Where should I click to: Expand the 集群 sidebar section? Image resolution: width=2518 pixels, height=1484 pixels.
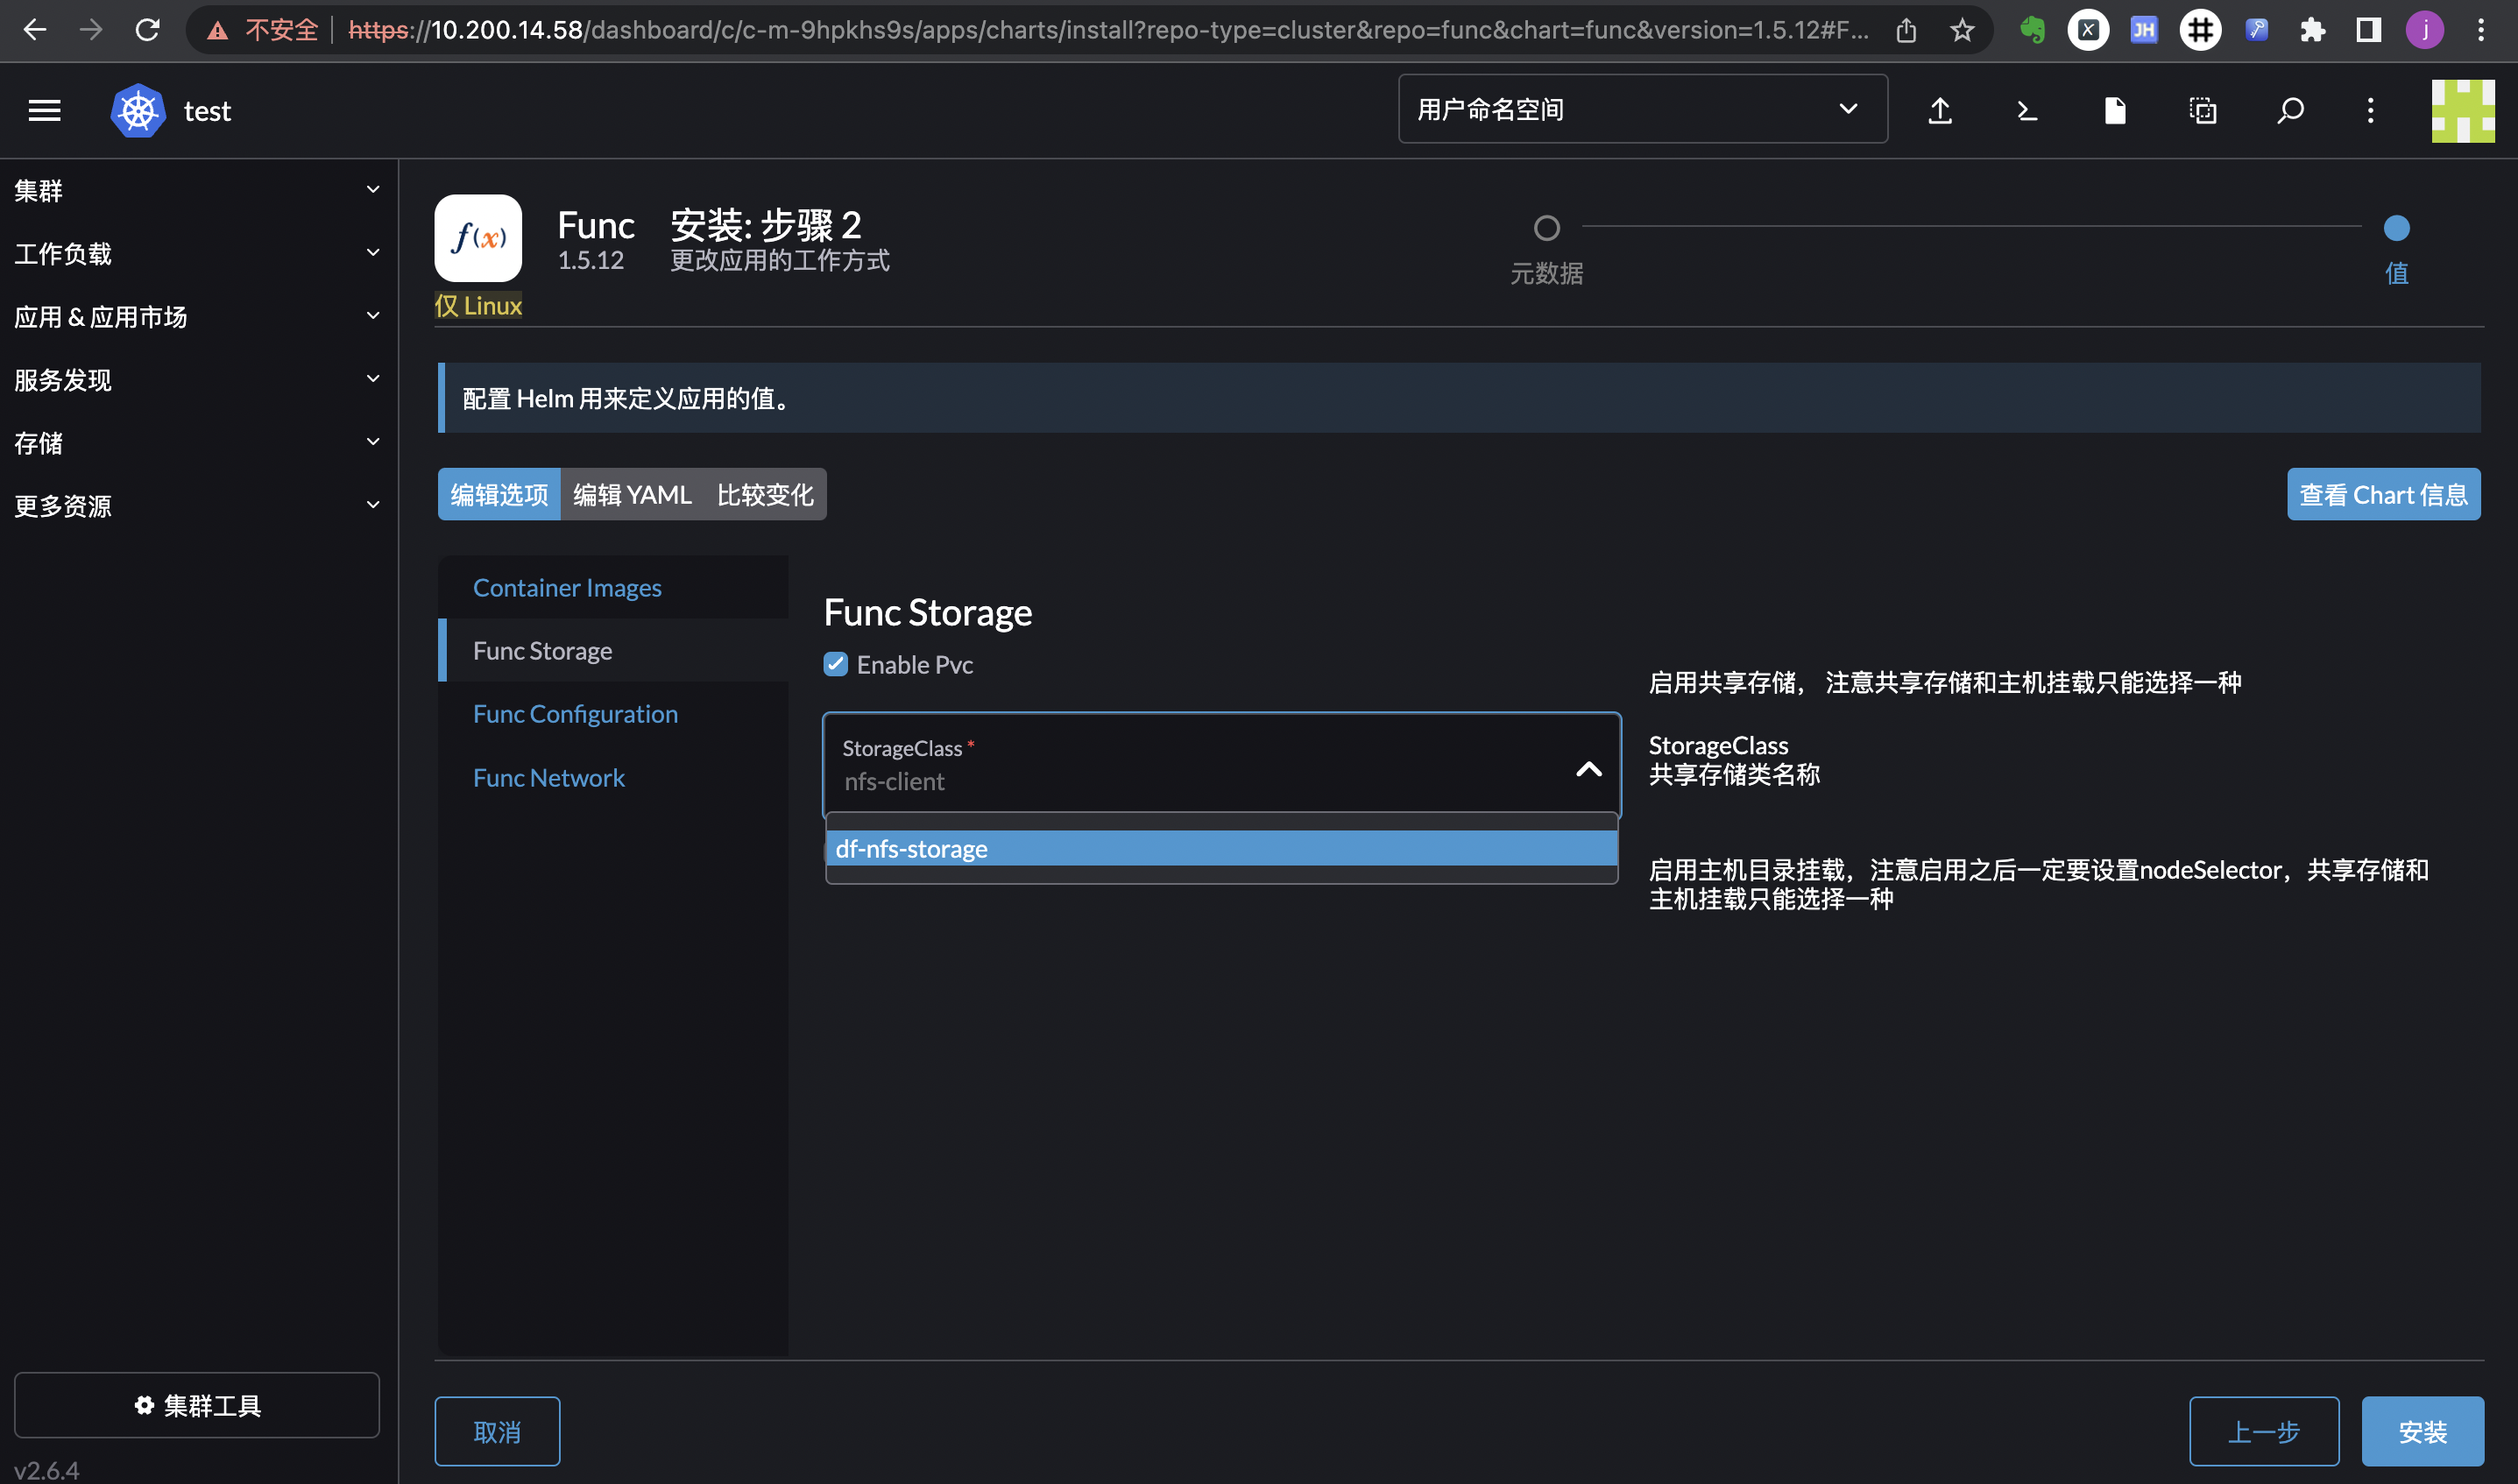[198, 190]
